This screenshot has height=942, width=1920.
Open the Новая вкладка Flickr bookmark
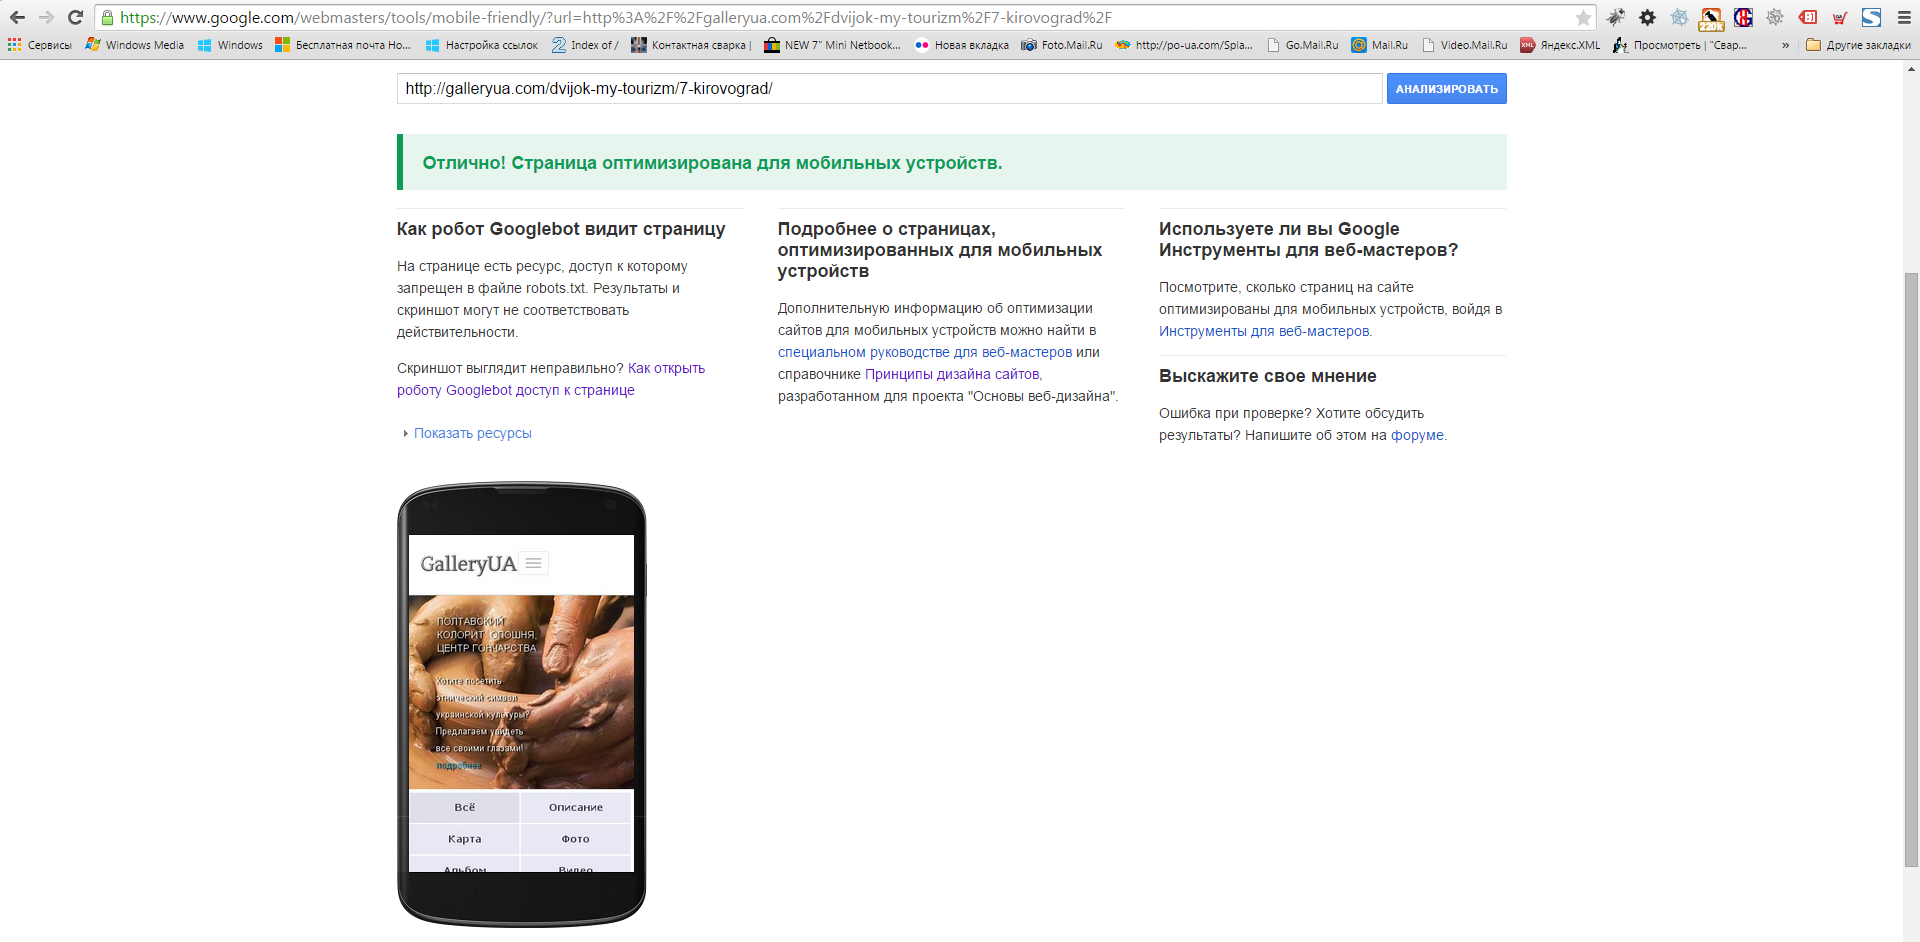tap(961, 45)
